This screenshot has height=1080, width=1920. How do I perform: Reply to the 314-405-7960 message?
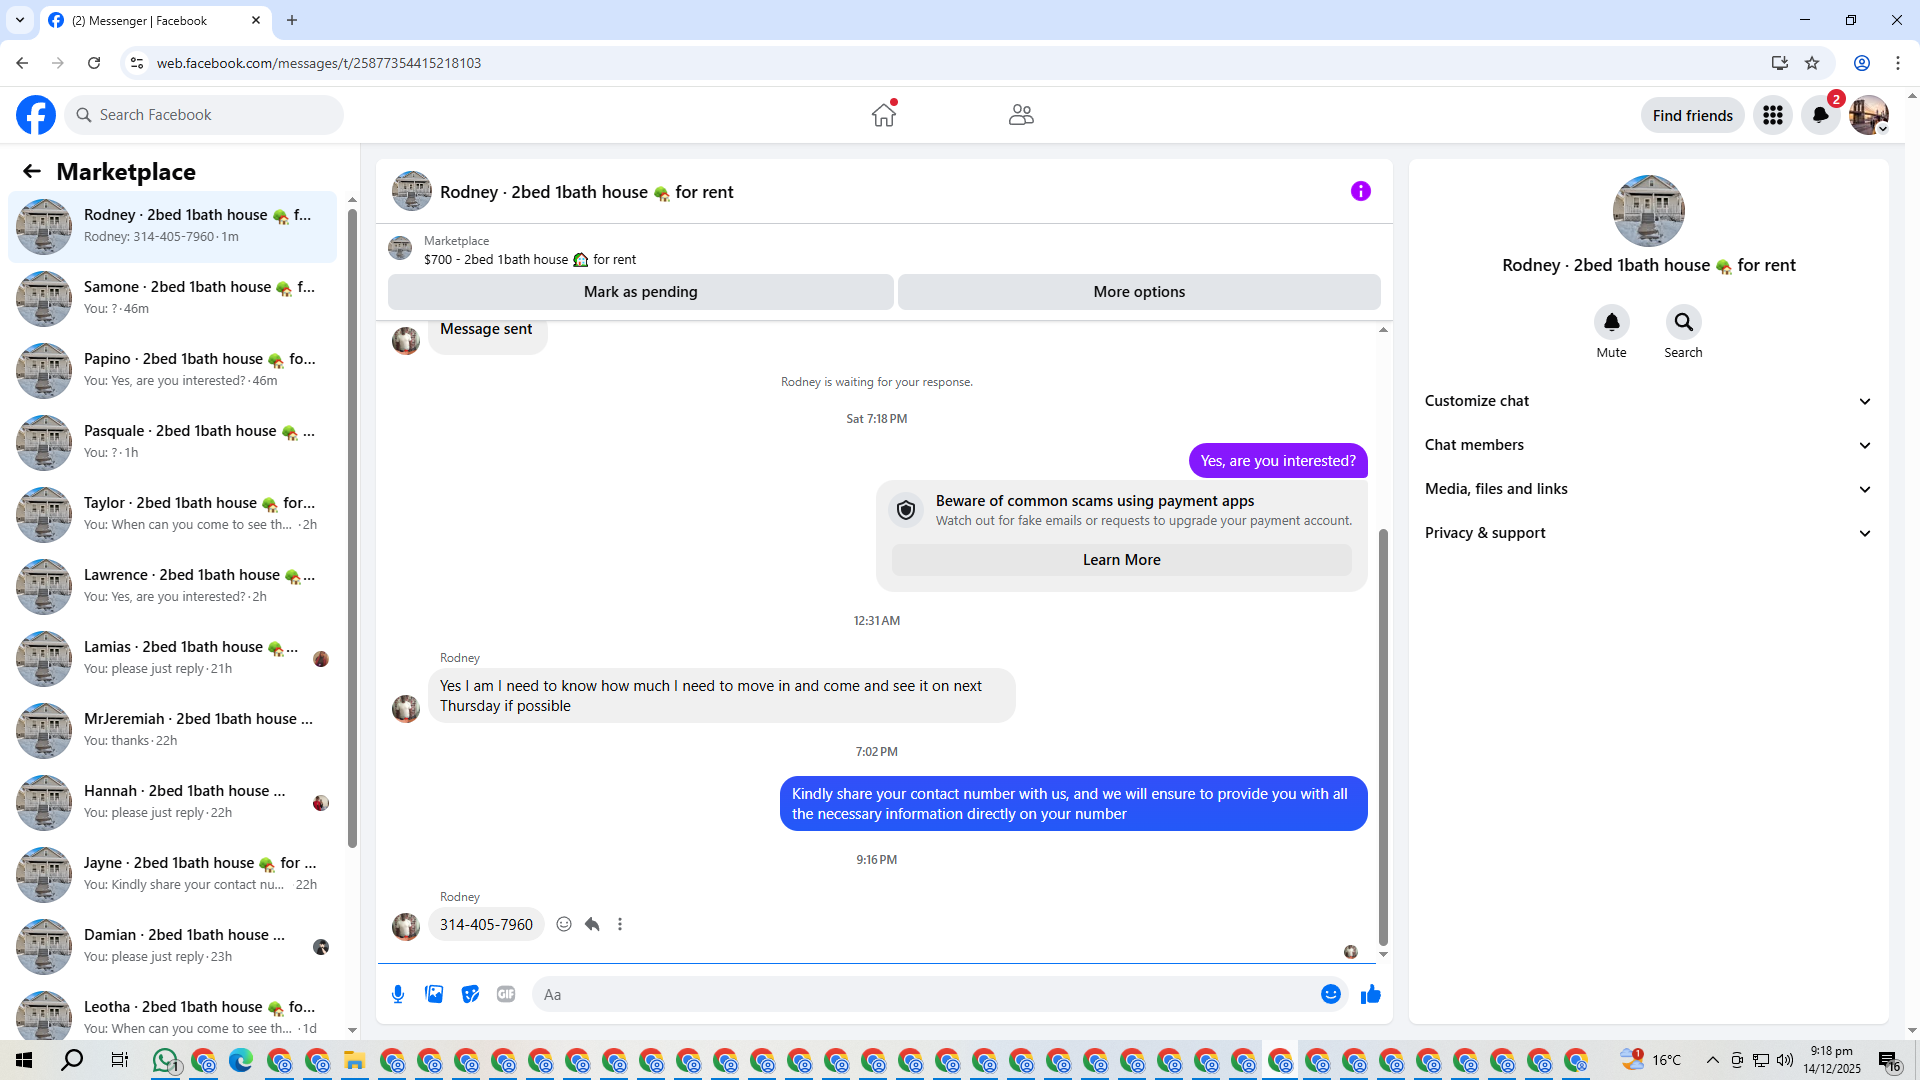pos(592,924)
